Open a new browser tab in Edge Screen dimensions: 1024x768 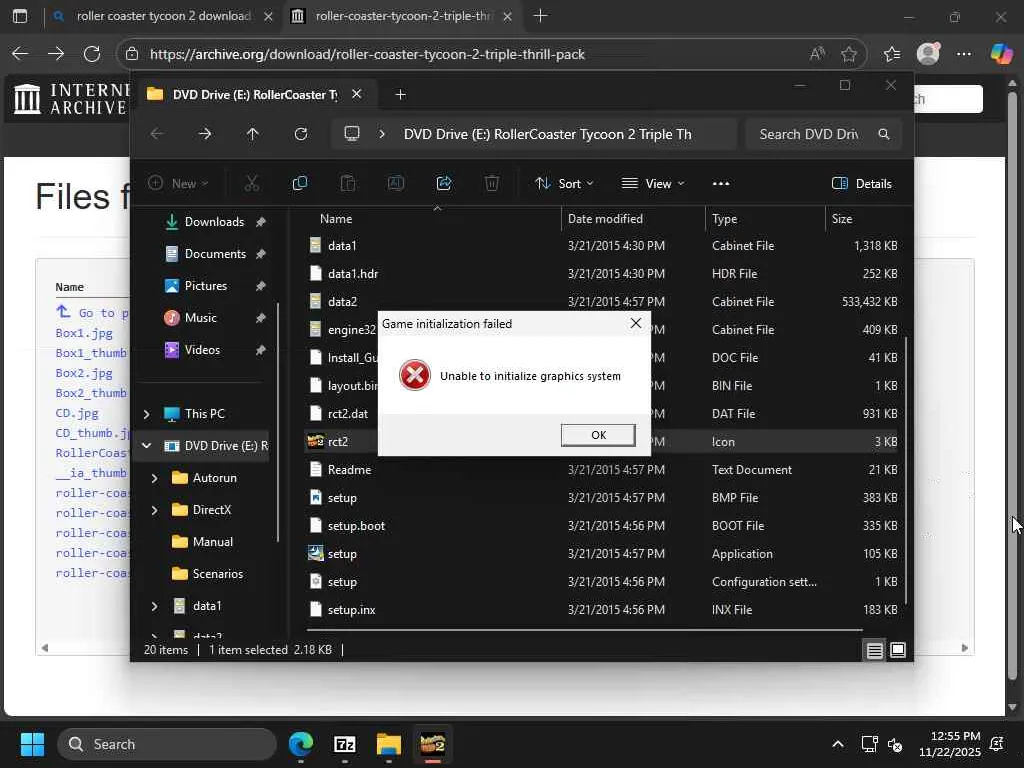tap(541, 16)
